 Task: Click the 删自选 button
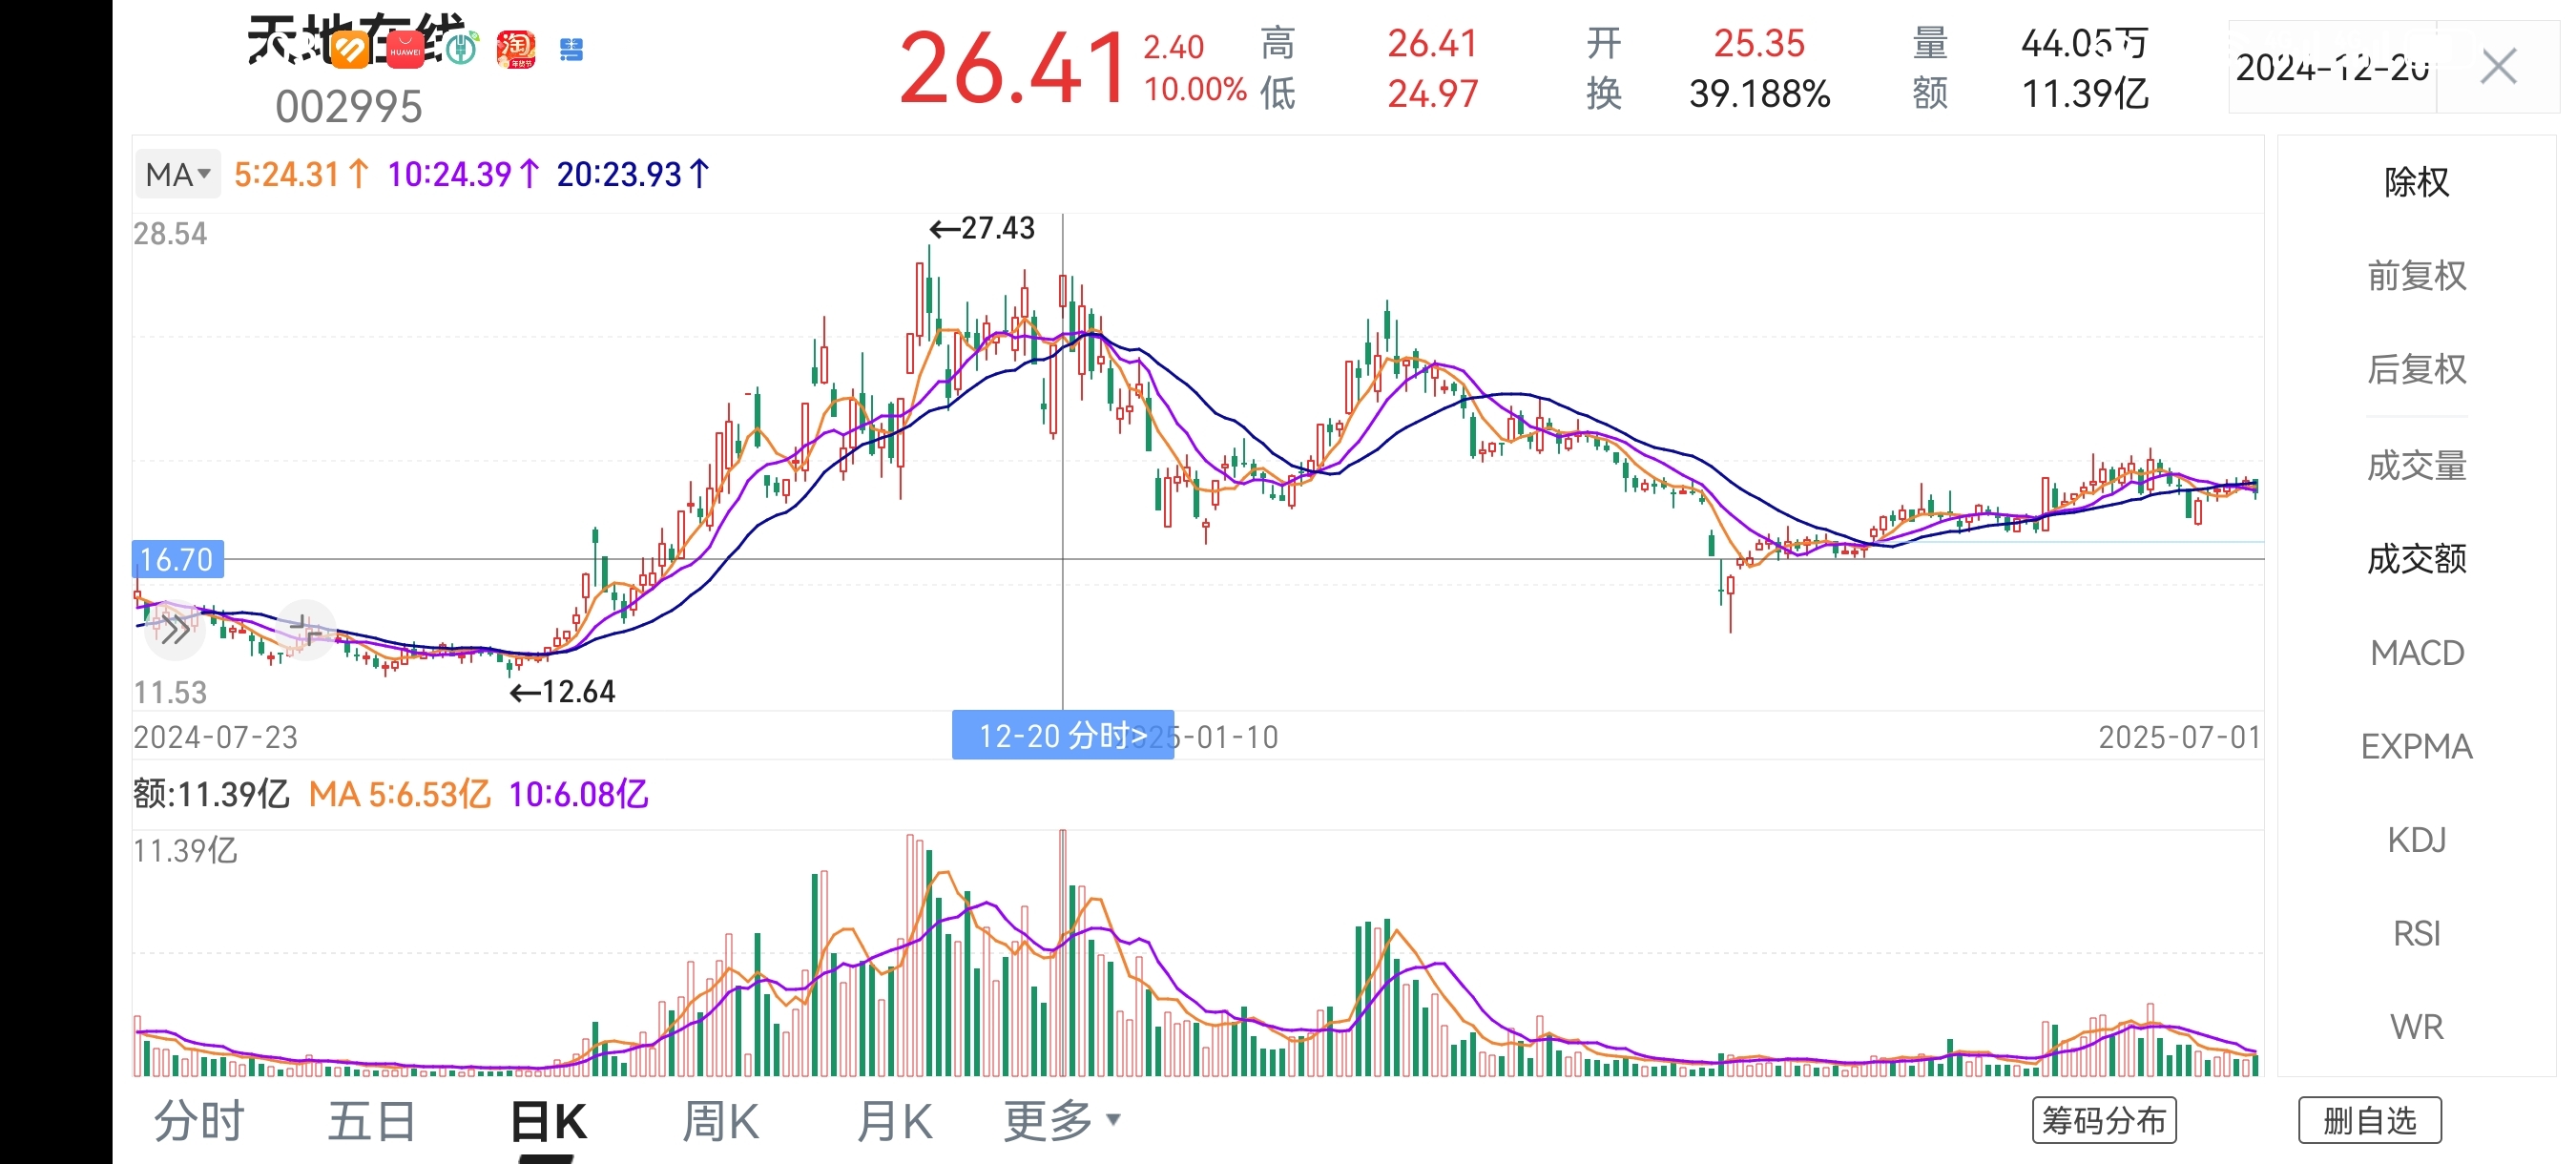(x=2369, y=1120)
